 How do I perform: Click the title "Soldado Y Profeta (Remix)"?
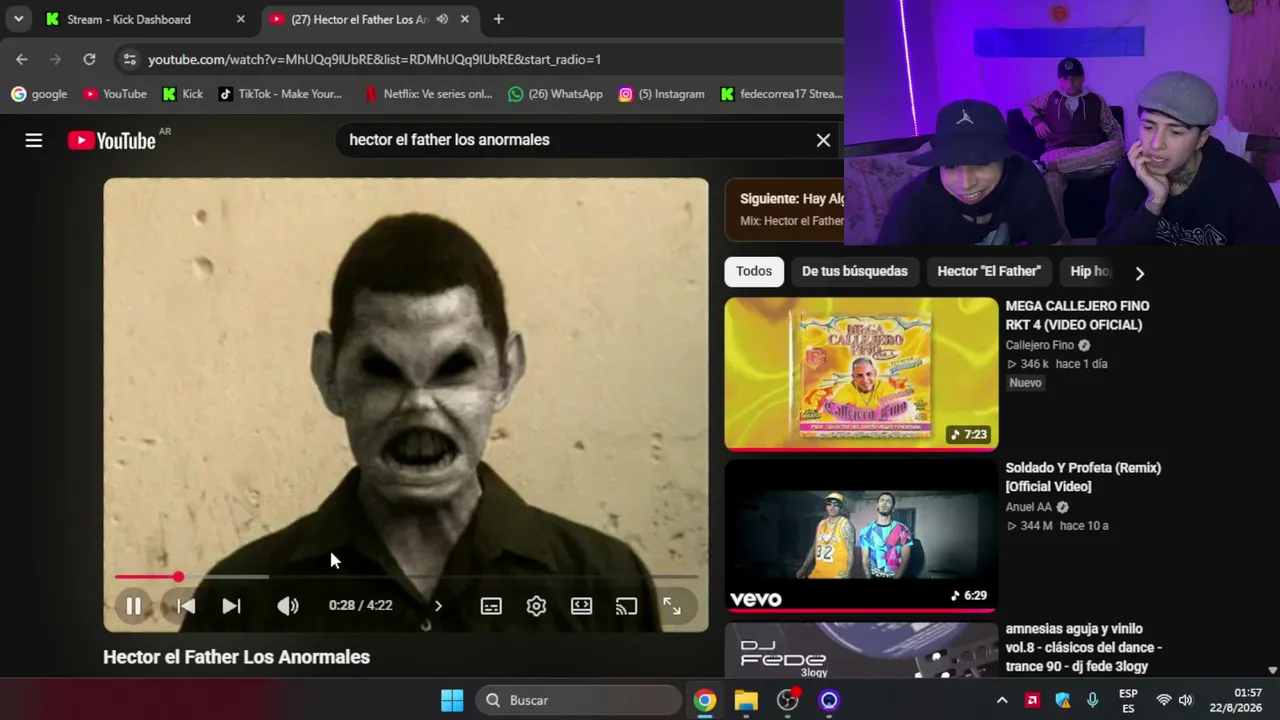(x=1083, y=477)
